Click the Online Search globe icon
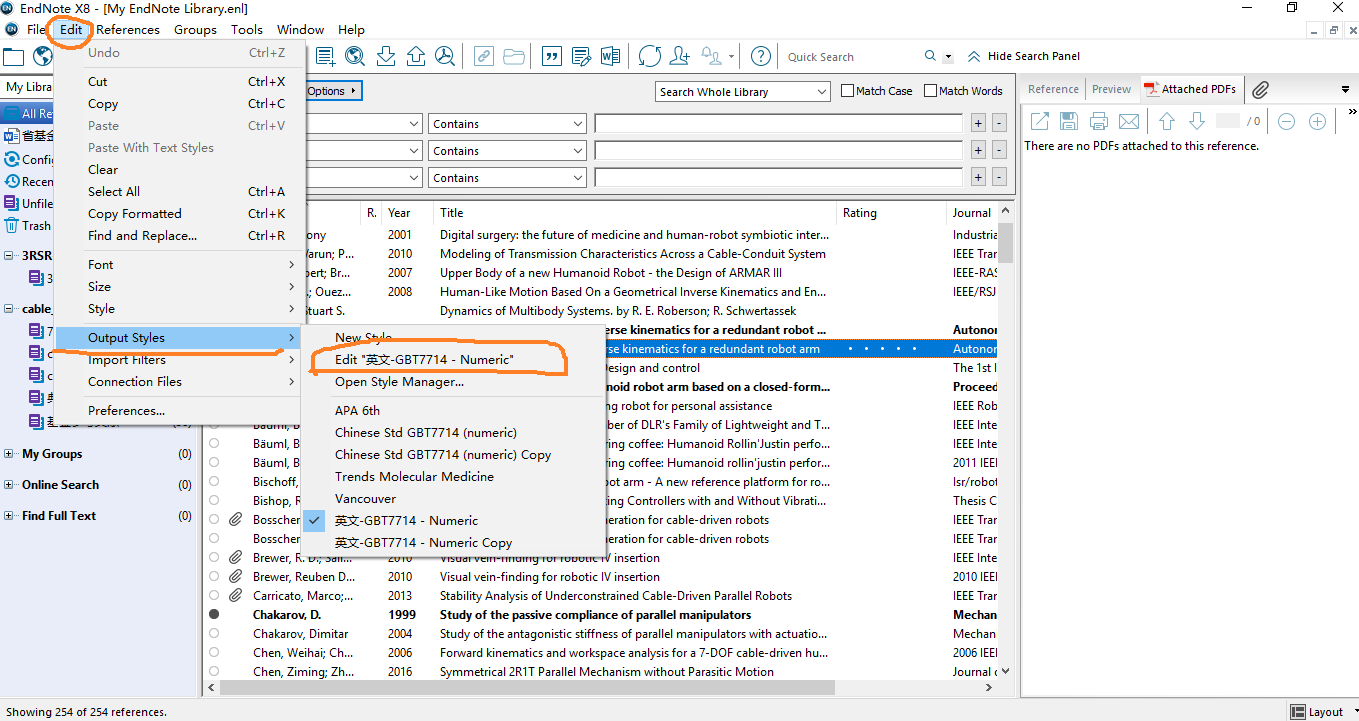 (x=355, y=56)
